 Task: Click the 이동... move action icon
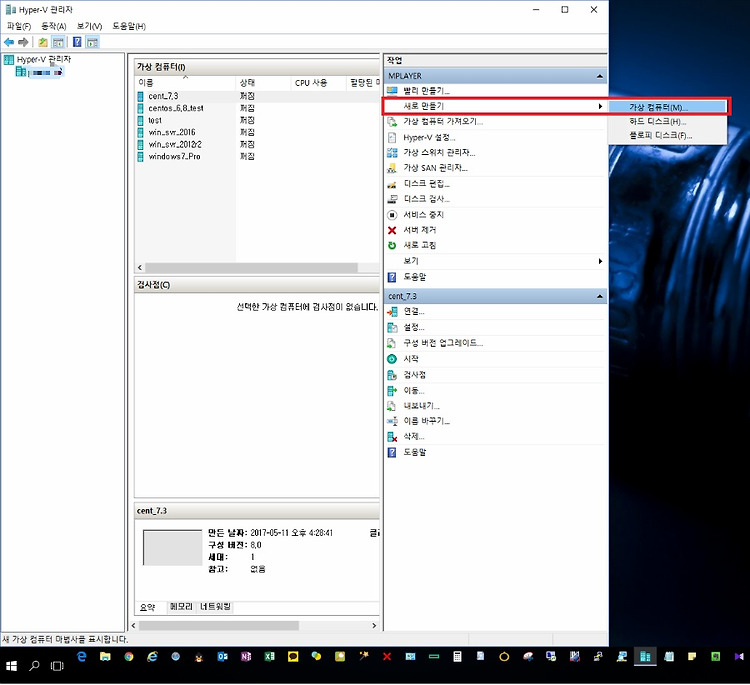coord(392,390)
